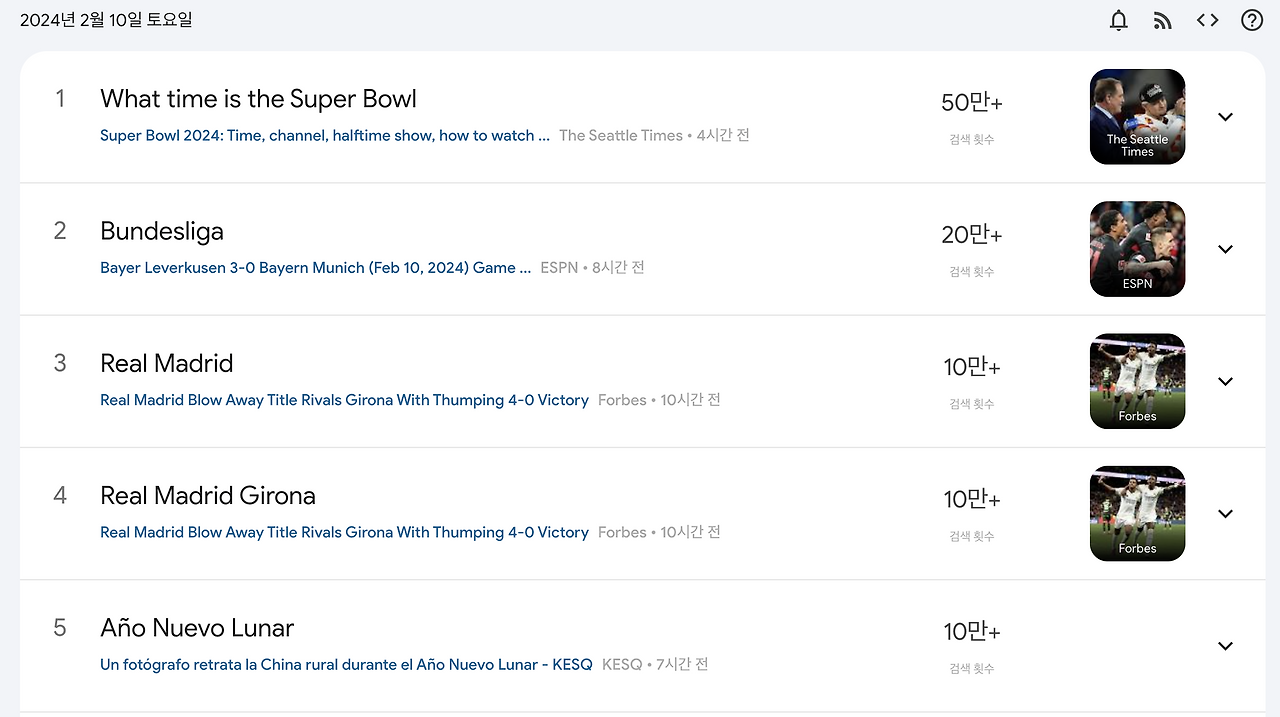The height and width of the screenshot is (717, 1280).
Task: Click the Bundesliga trend title
Action: click(162, 231)
